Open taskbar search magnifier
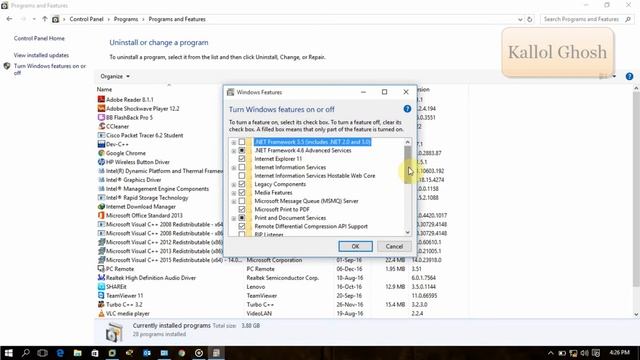This screenshot has width=640, height=360. pyautogui.click(x=25, y=353)
